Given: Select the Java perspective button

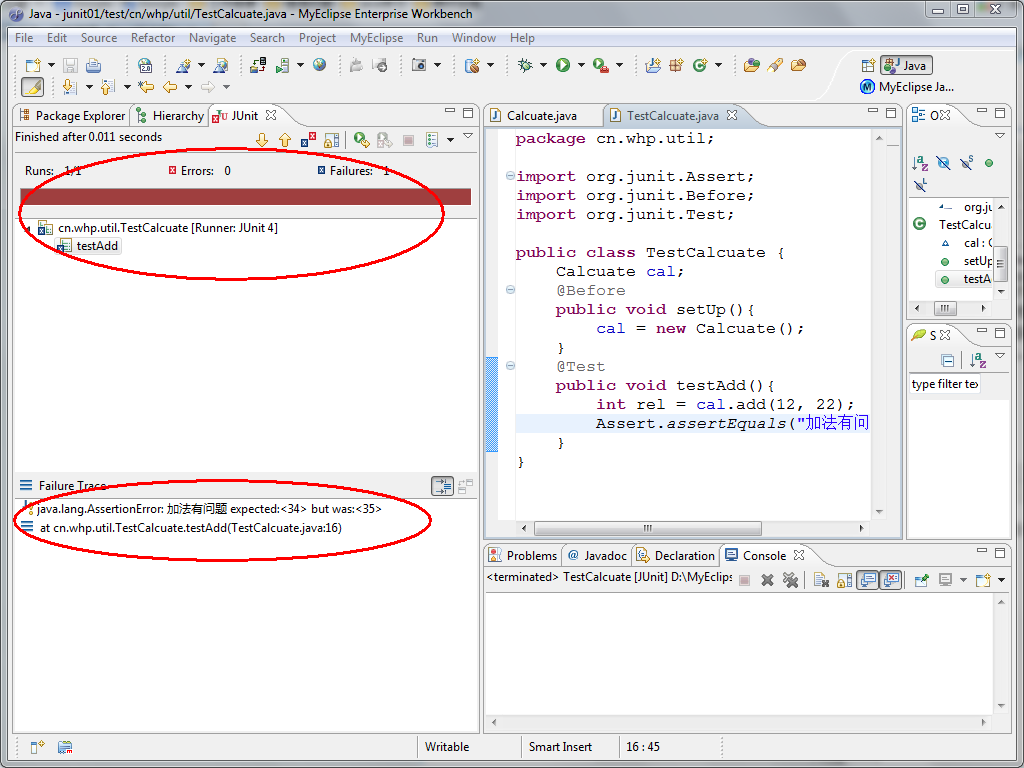Looking at the screenshot, I should [x=906, y=65].
